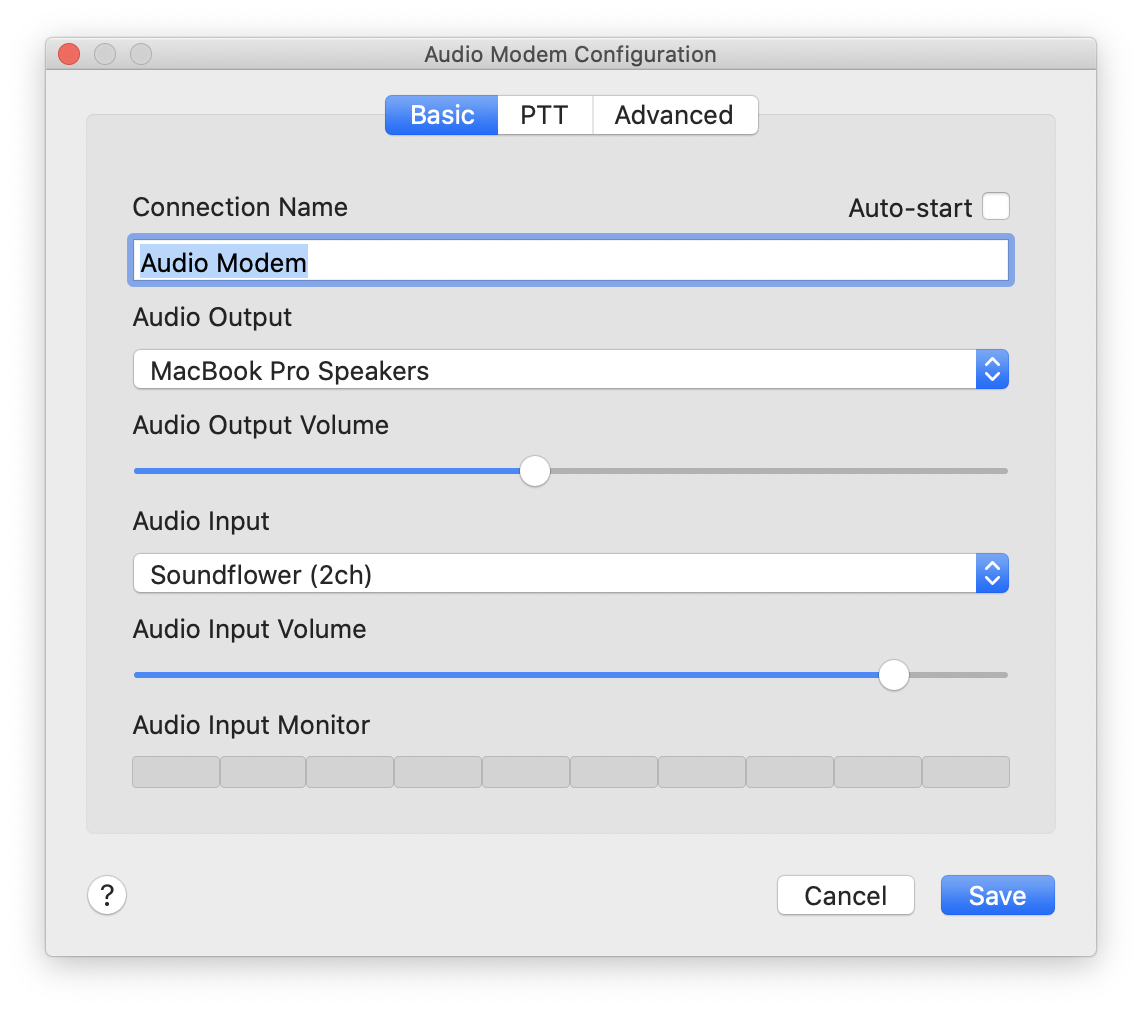Enable the Auto-start checkbox
The width and height of the screenshot is (1142, 1010).
tap(996, 206)
